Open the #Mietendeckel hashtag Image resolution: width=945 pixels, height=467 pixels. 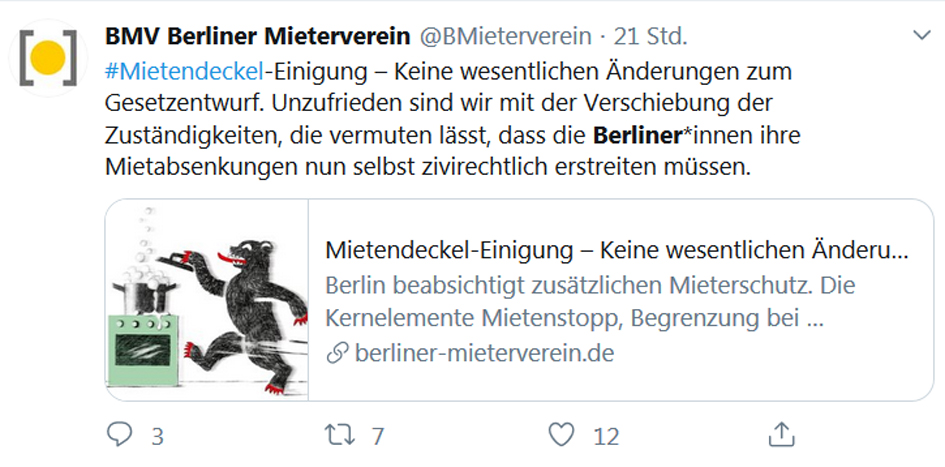(183, 72)
